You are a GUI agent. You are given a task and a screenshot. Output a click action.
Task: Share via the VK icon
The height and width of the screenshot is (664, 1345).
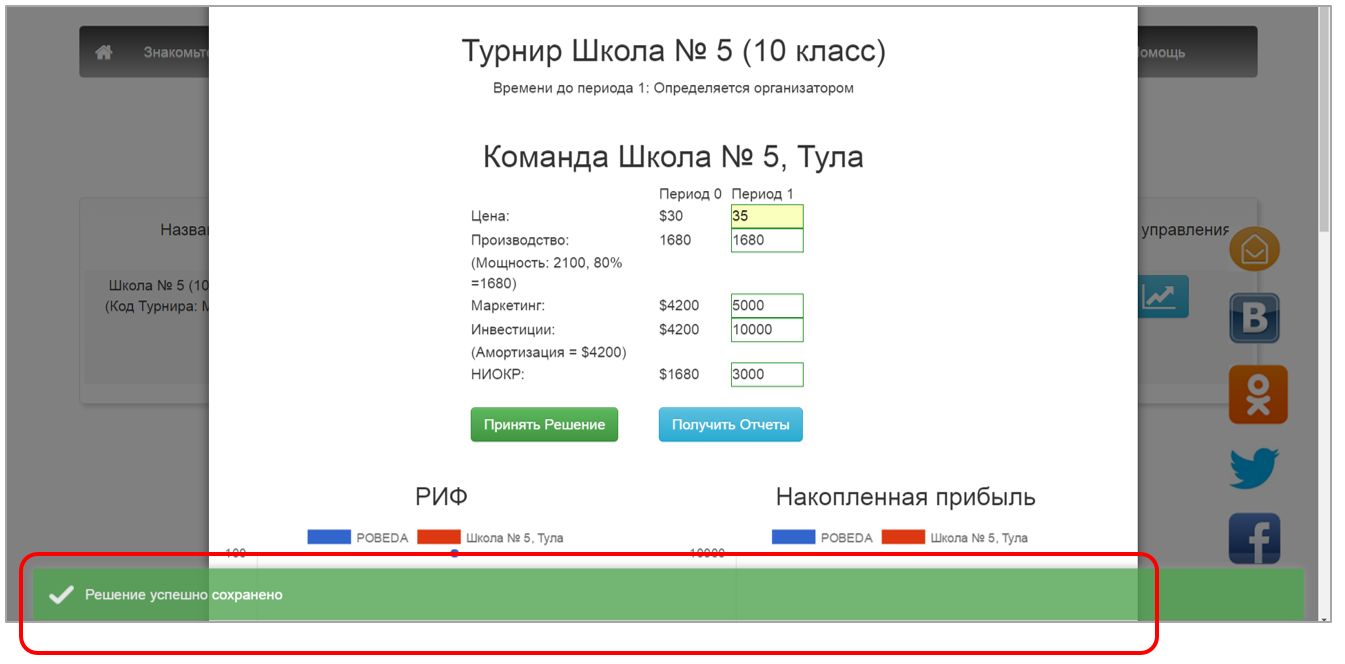click(x=1256, y=318)
